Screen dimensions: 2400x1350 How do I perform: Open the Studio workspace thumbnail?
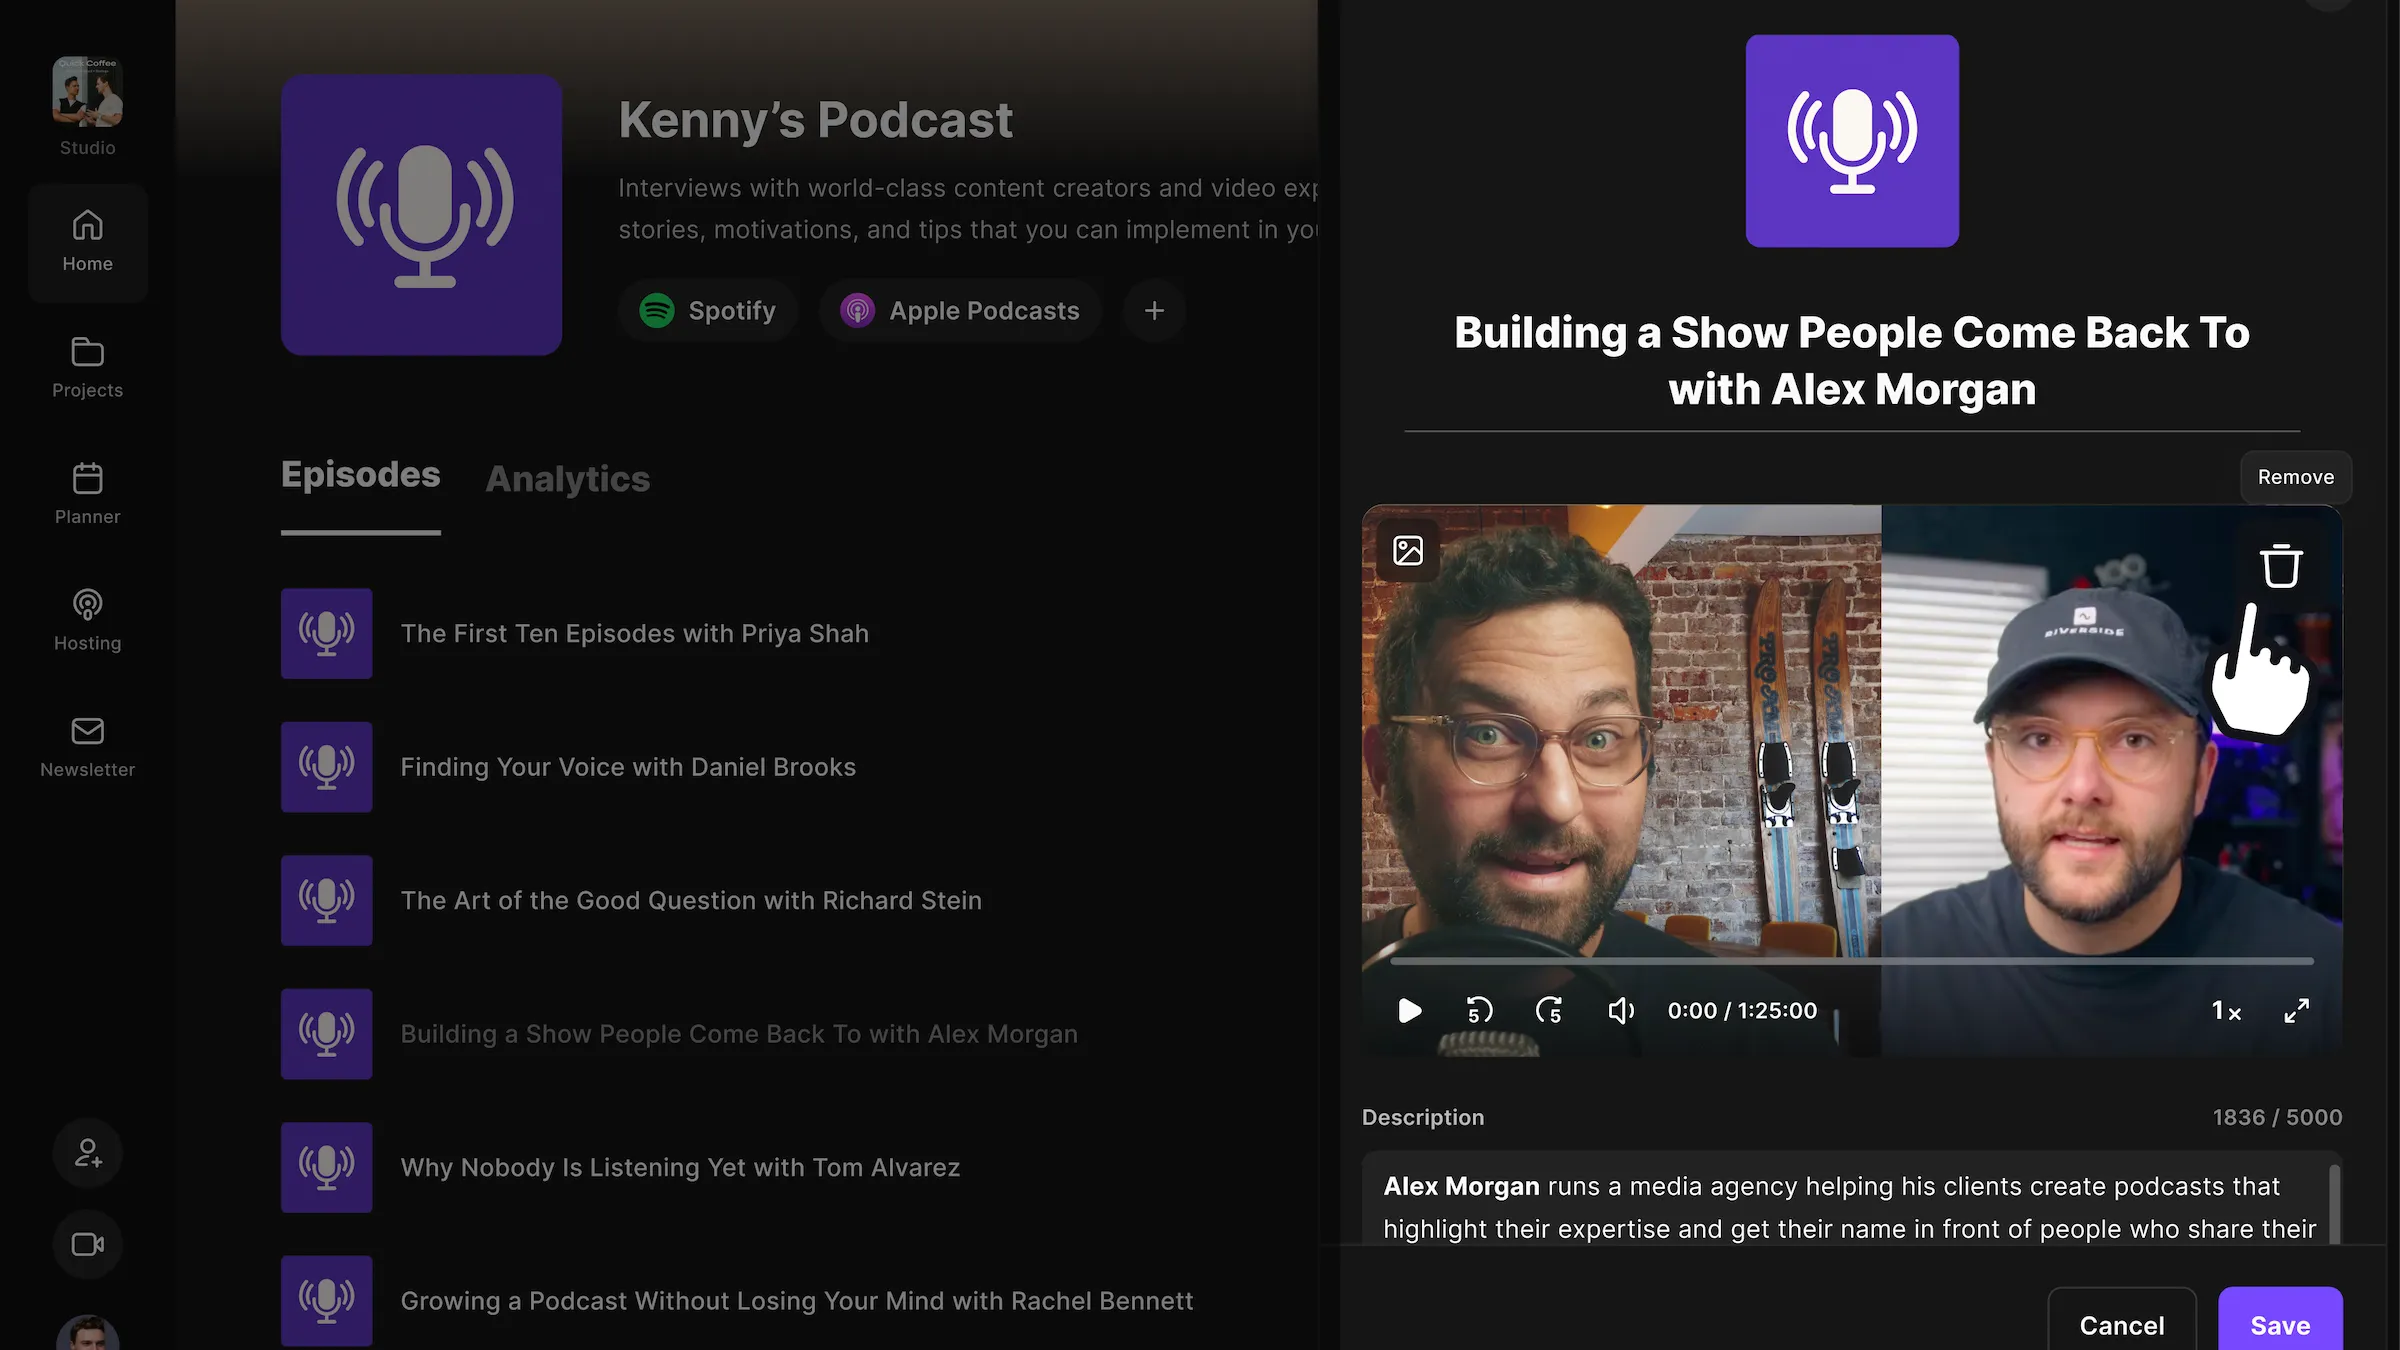click(x=87, y=91)
